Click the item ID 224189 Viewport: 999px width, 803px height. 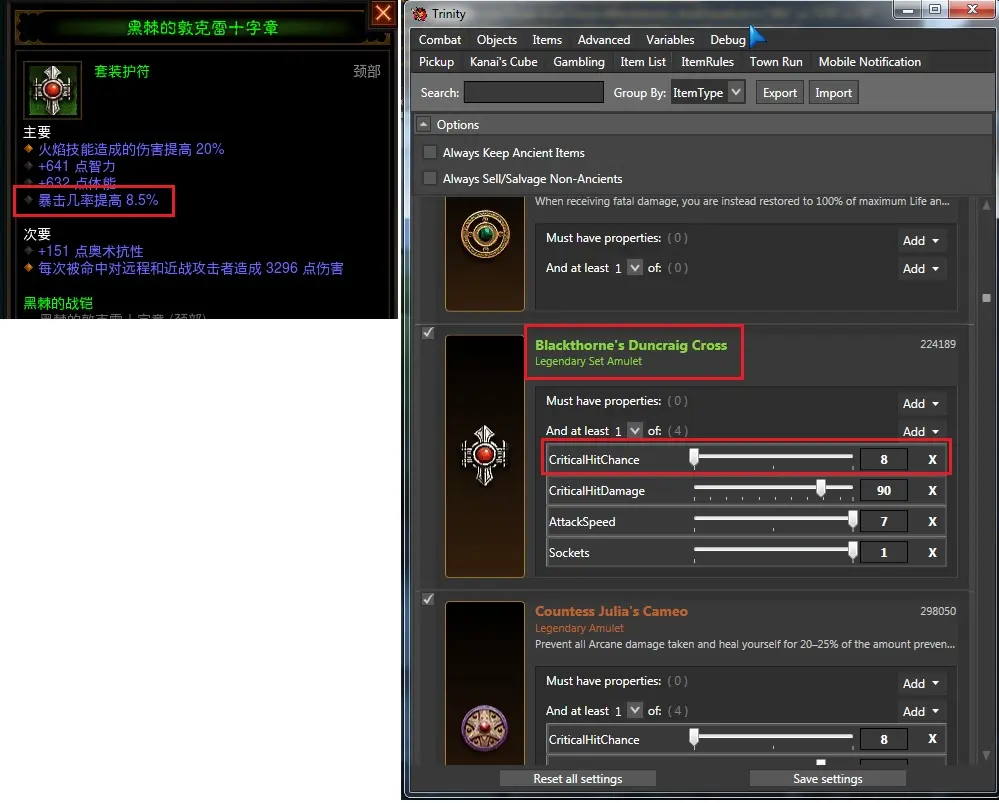click(938, 344)
